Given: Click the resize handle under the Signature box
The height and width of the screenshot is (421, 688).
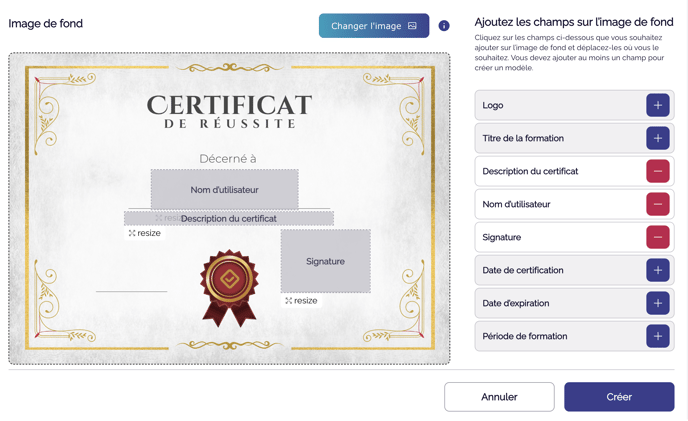Looking at the screenshot, I should (x=300, y=300).
